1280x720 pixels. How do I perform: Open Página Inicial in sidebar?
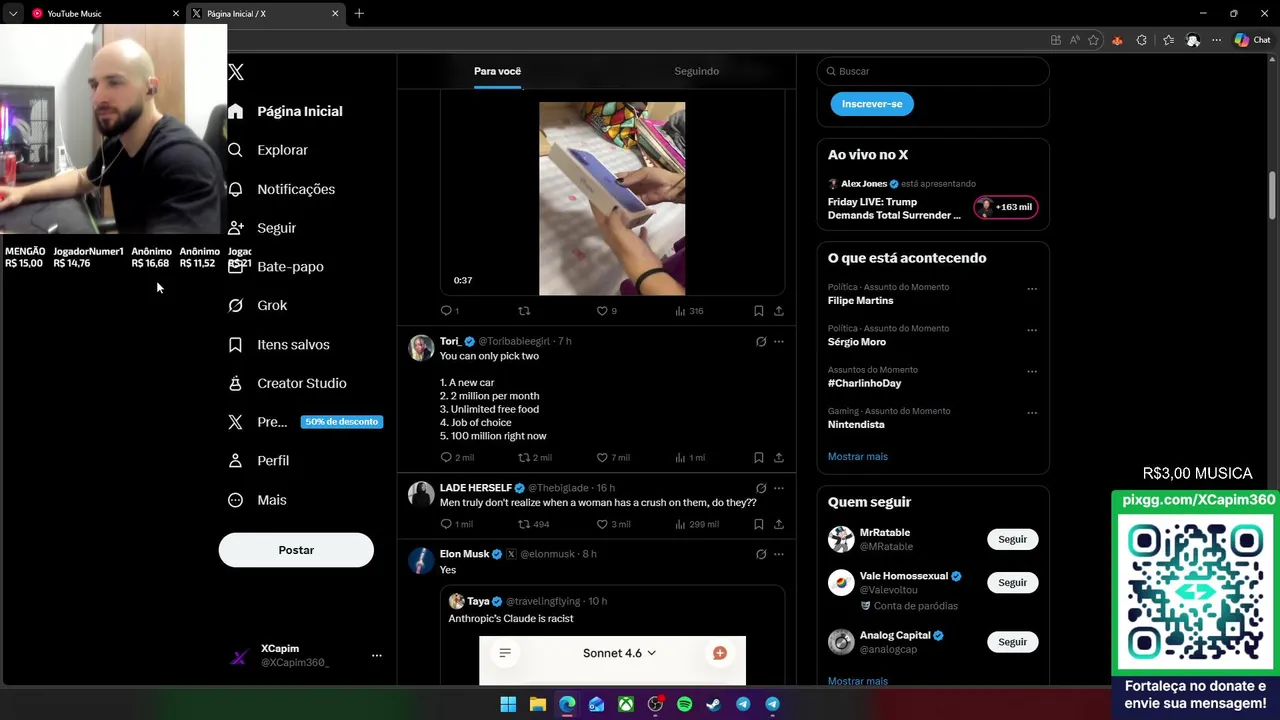click(x=285, y=112)
